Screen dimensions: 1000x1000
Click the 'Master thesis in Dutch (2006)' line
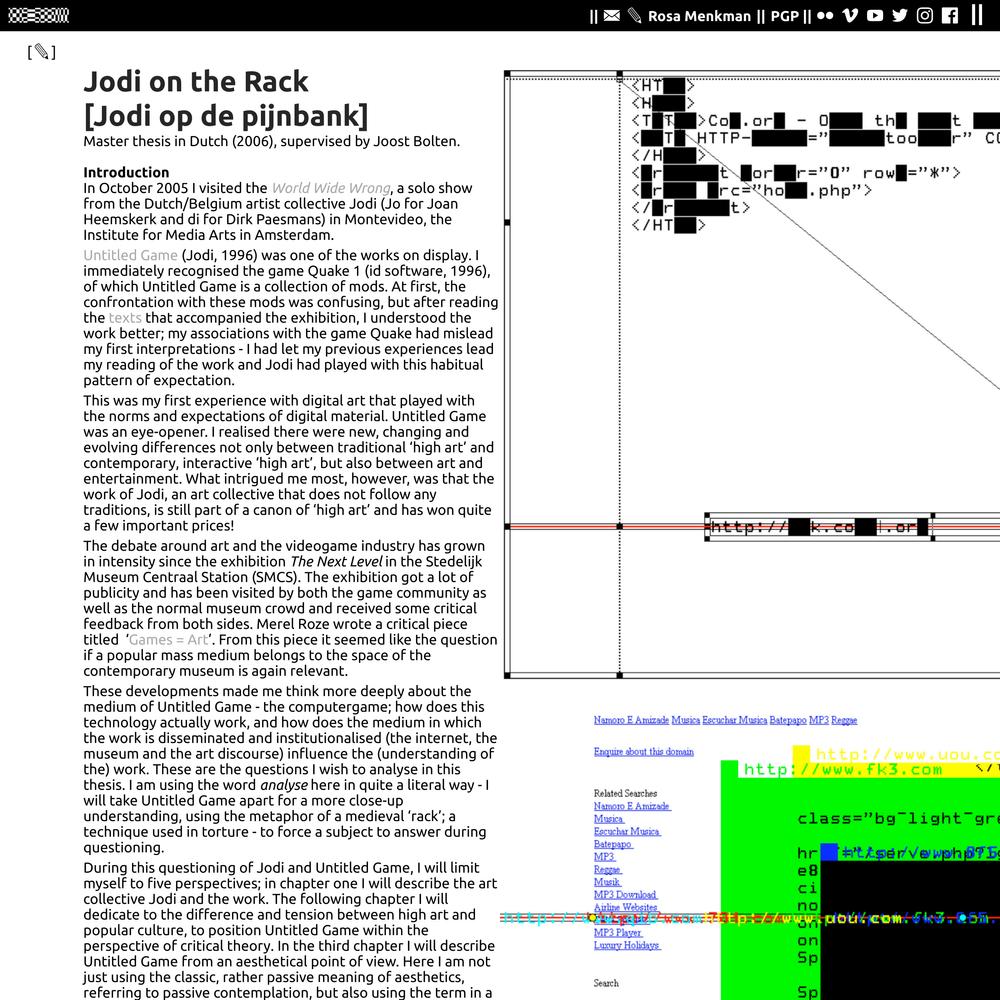pyautogui.click(x=272, y=141)
